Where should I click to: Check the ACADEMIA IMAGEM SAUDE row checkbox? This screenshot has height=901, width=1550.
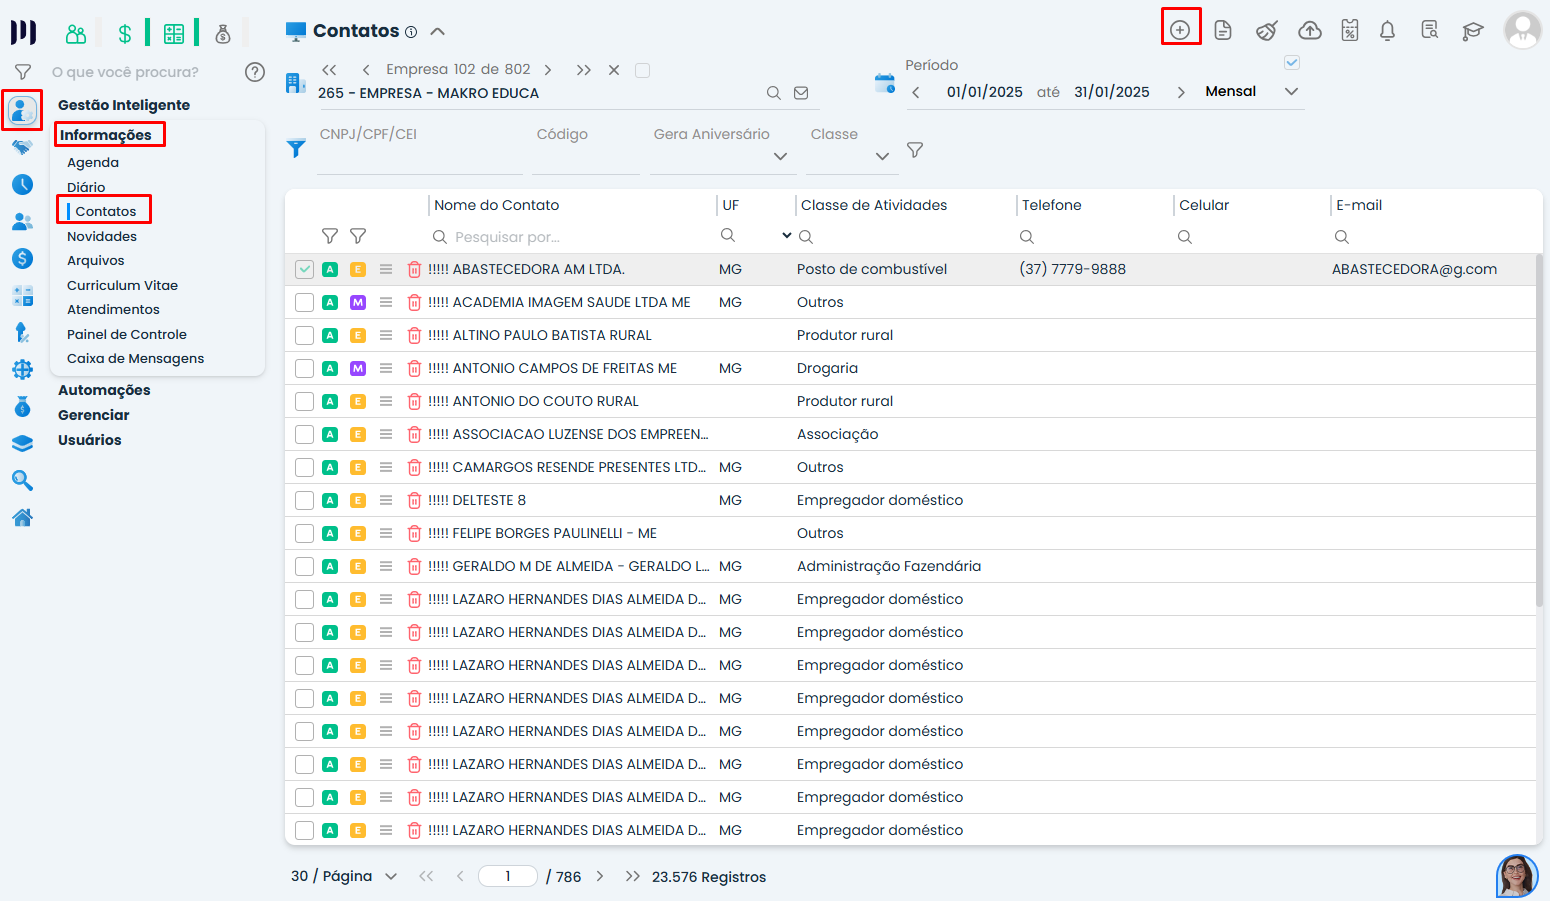(x=305, y=303)
